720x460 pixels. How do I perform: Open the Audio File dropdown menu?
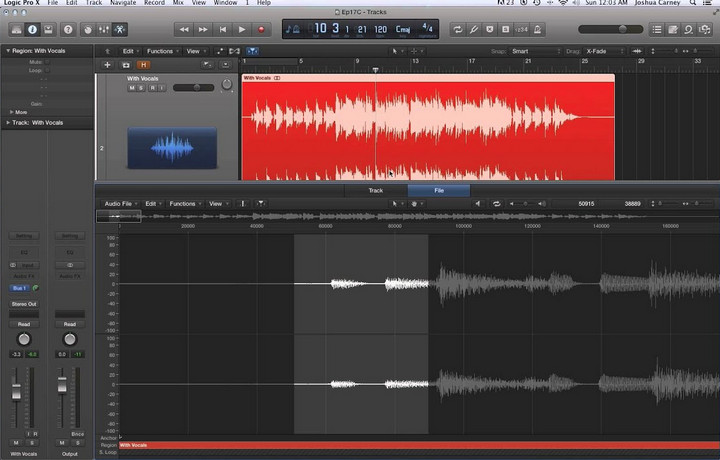tap(120, 204)
